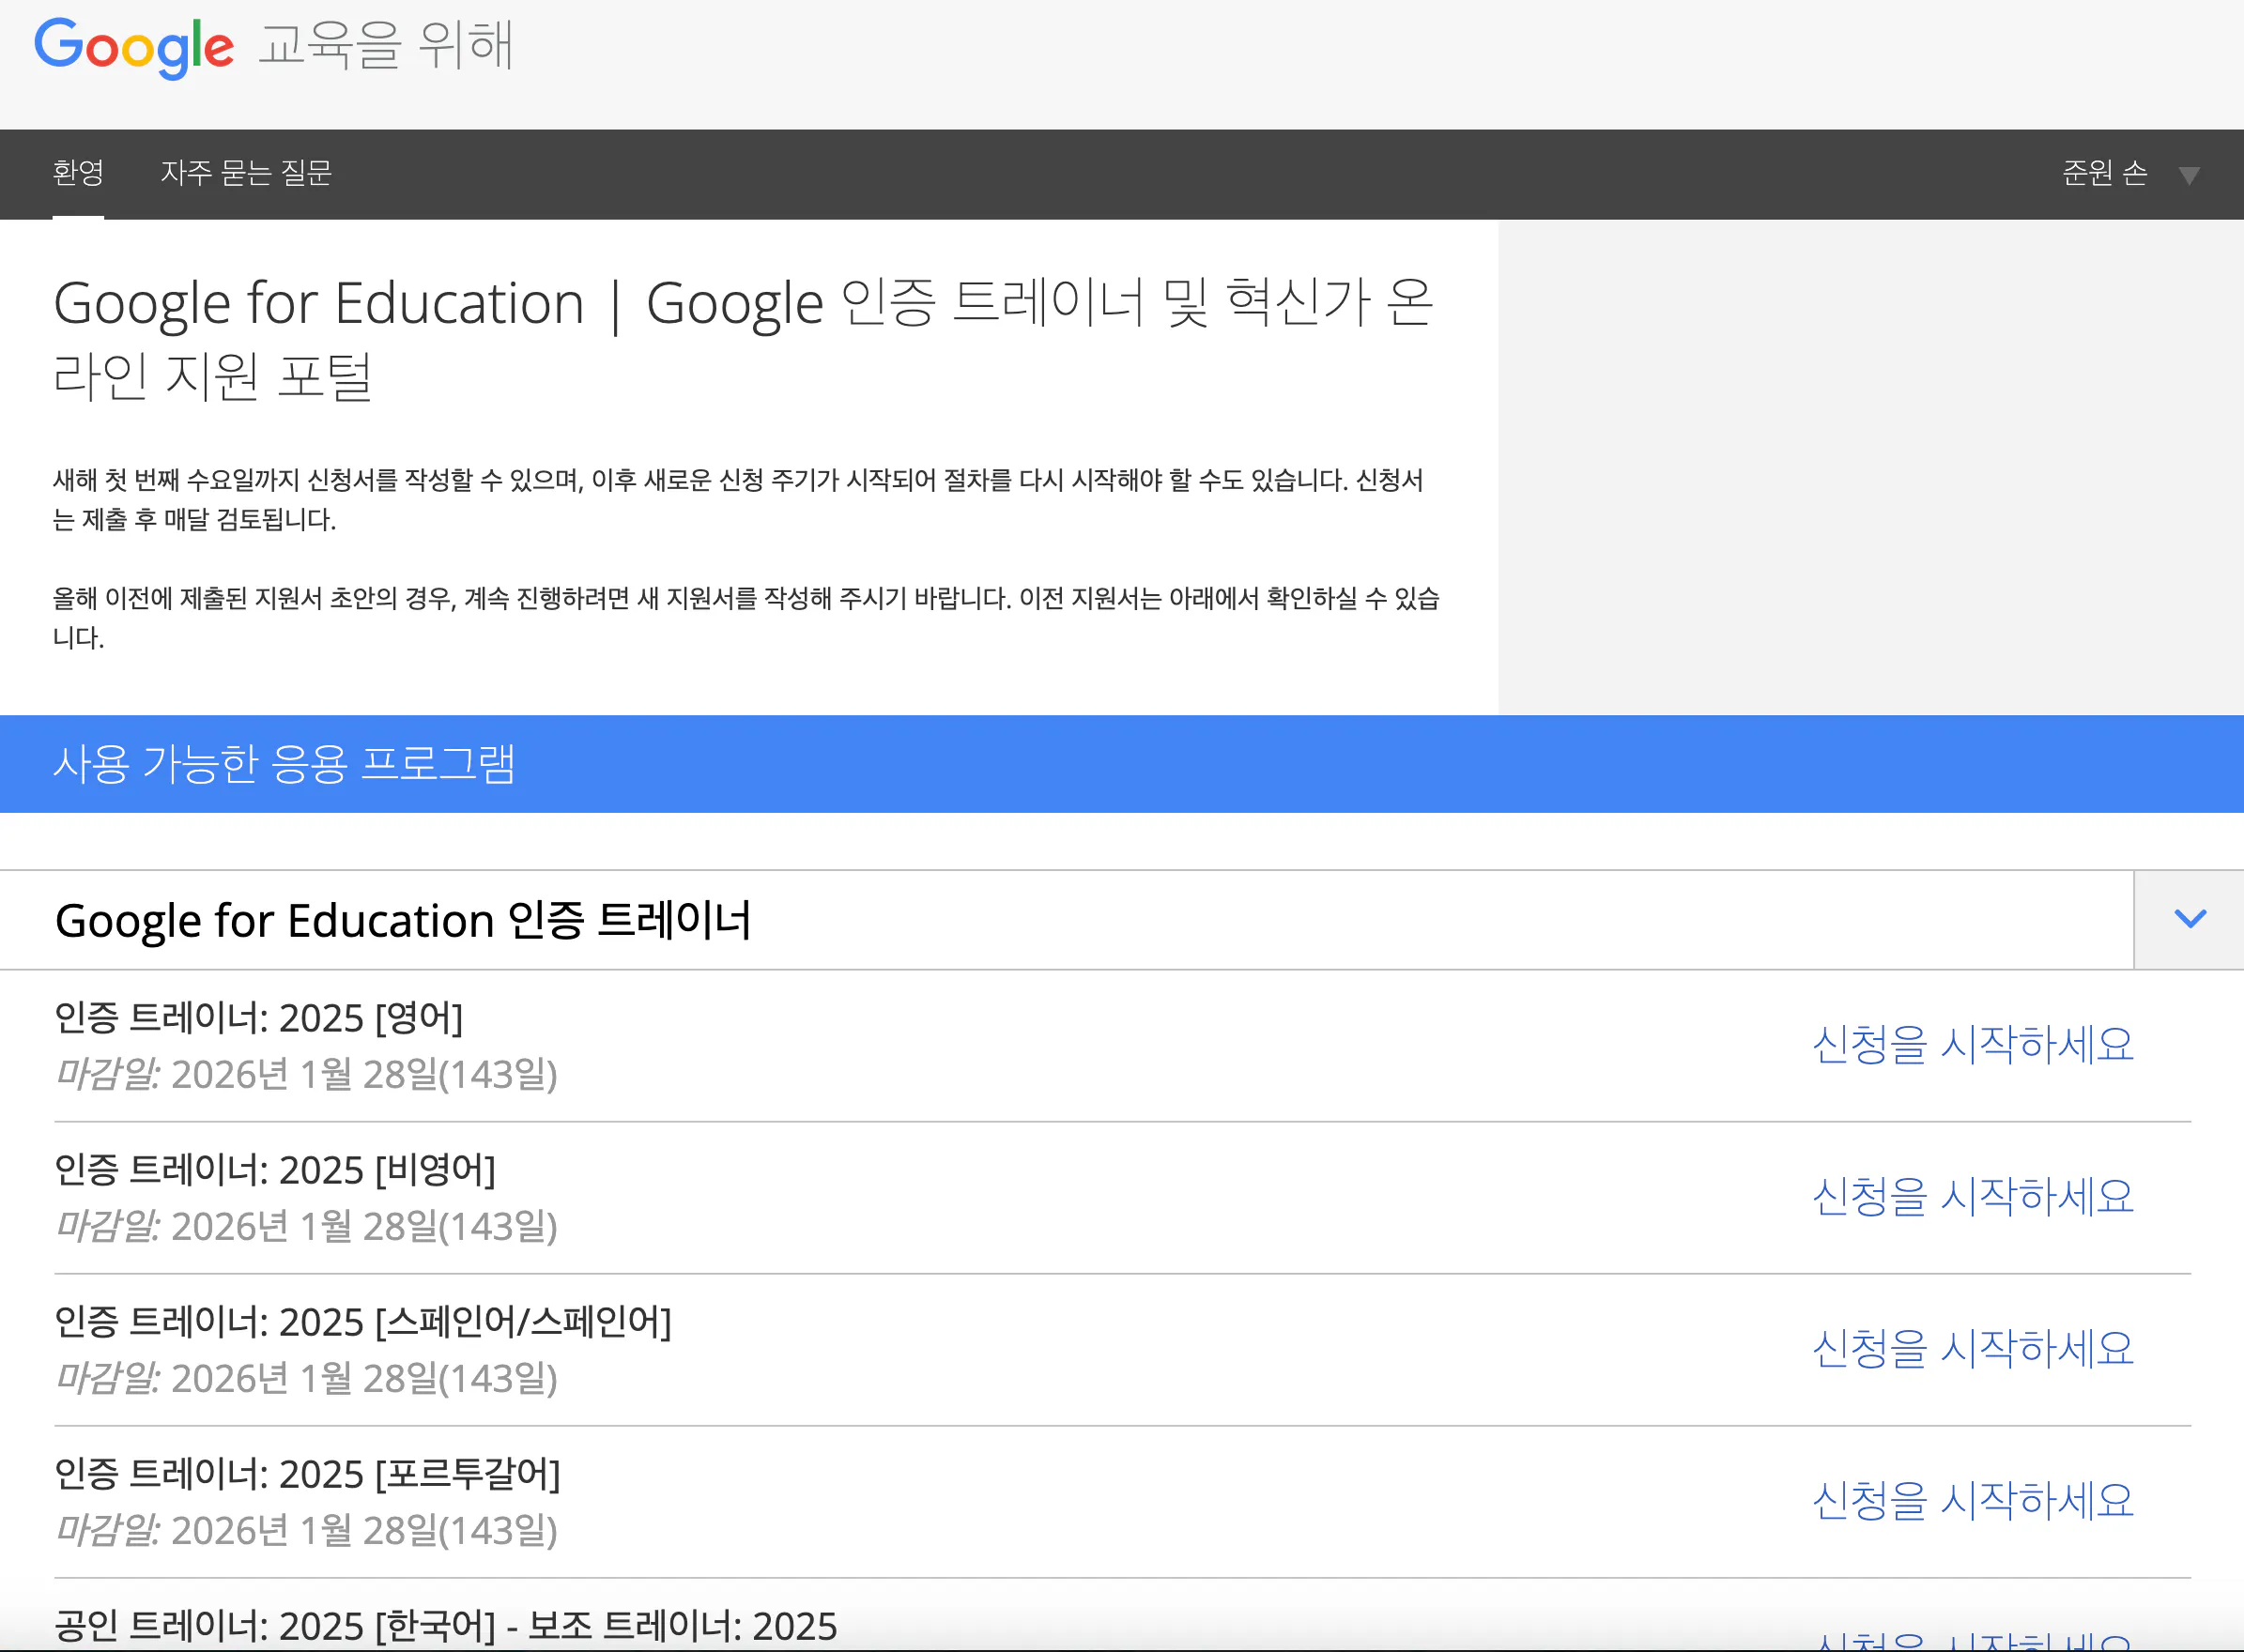Start application for 인증 트레이너 2025 [영어]
This screenshot has height=1652, width=2244.
point(1972,1045)
